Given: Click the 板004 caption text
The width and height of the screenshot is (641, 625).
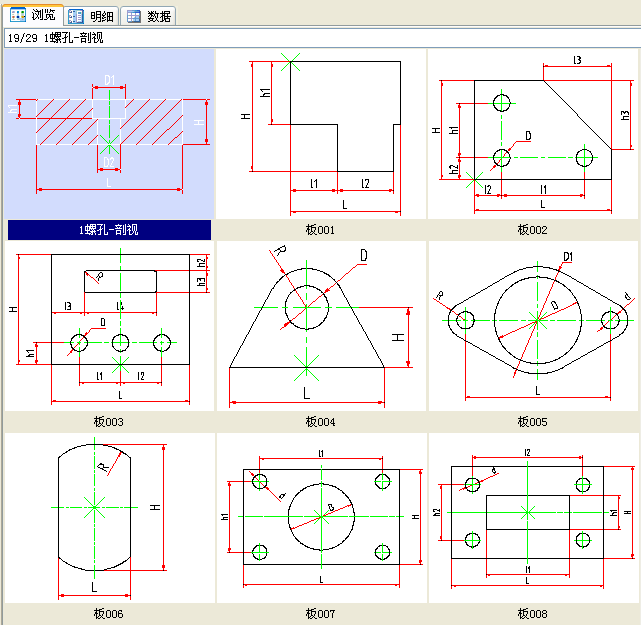Looking at the screenshot, I should point(320,422).
